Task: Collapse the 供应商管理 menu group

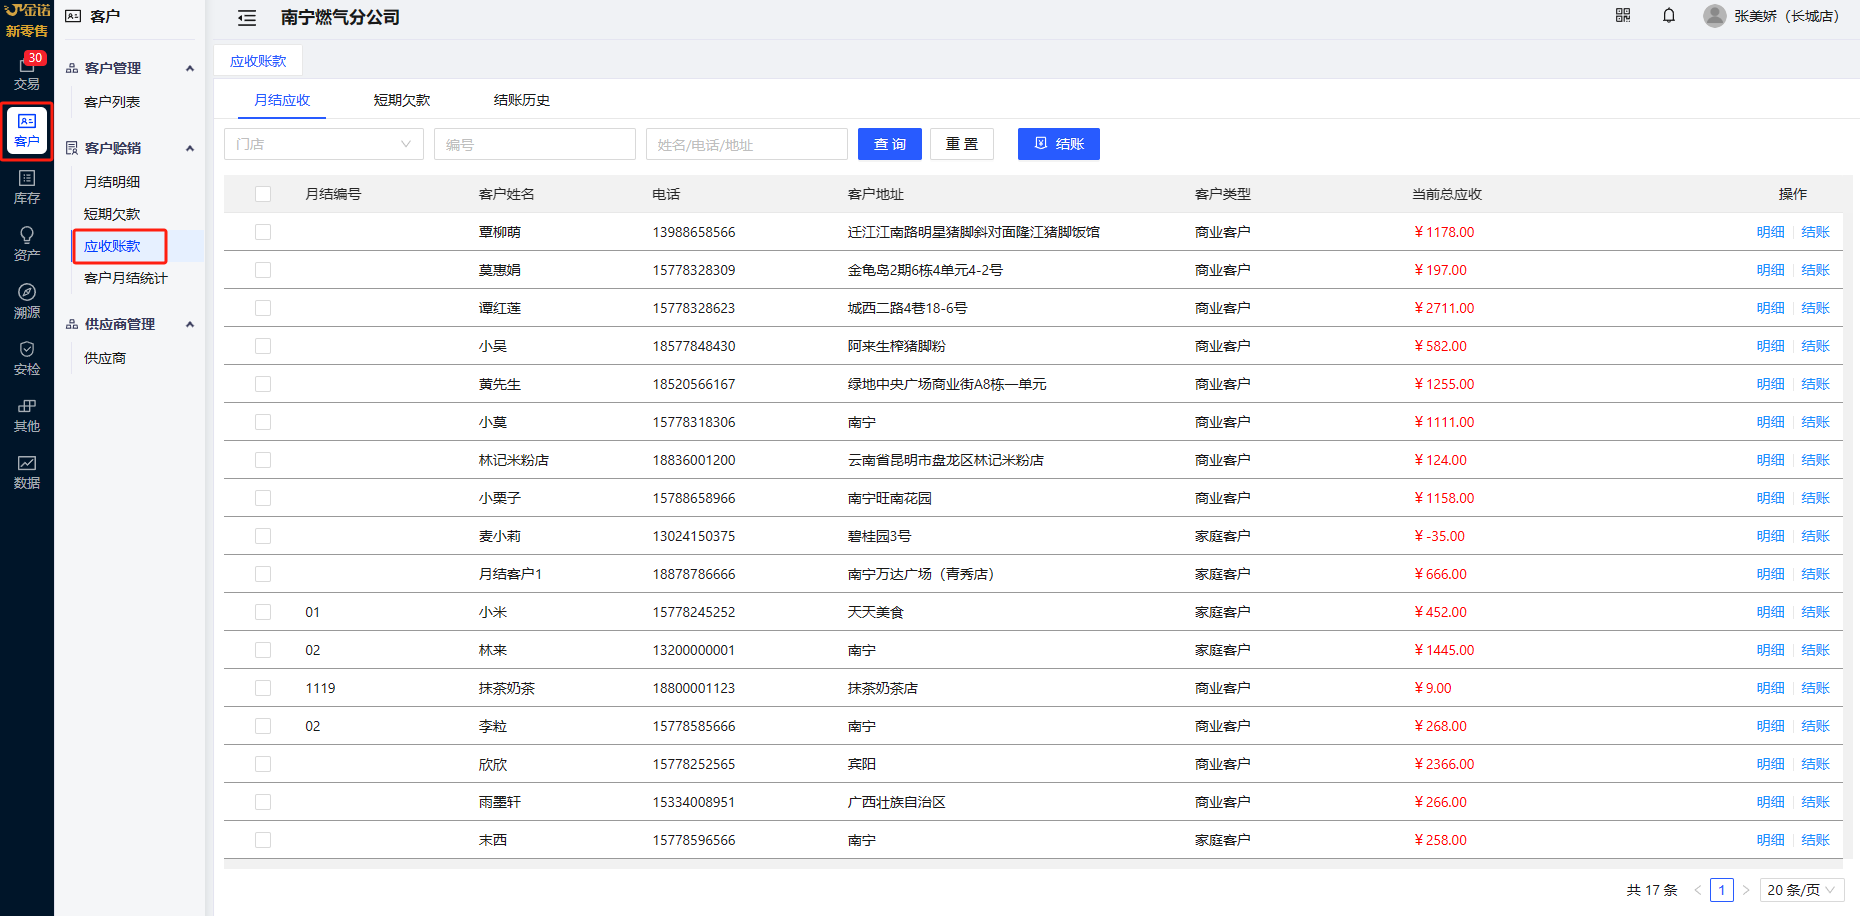Action: pos(190,324)
